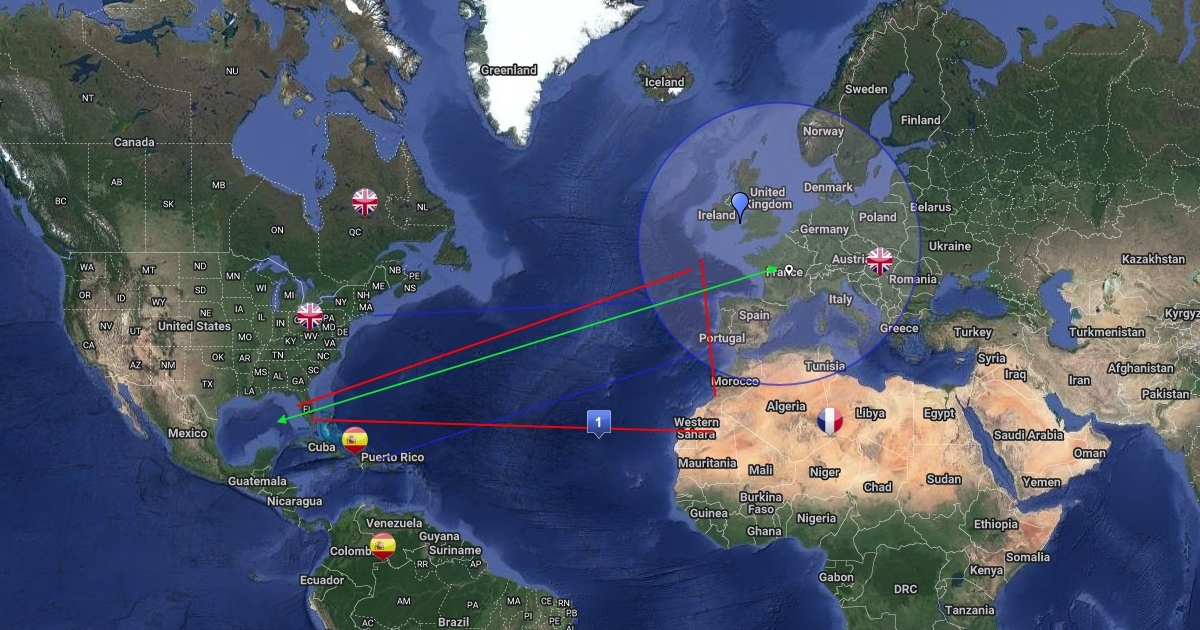
Task: Open the Spanish flag marker near Cuba
Action: pos(354,439)
